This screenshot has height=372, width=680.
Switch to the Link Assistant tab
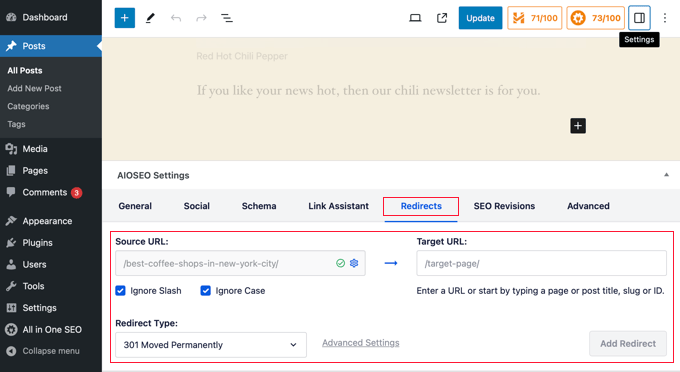point(338,206)
